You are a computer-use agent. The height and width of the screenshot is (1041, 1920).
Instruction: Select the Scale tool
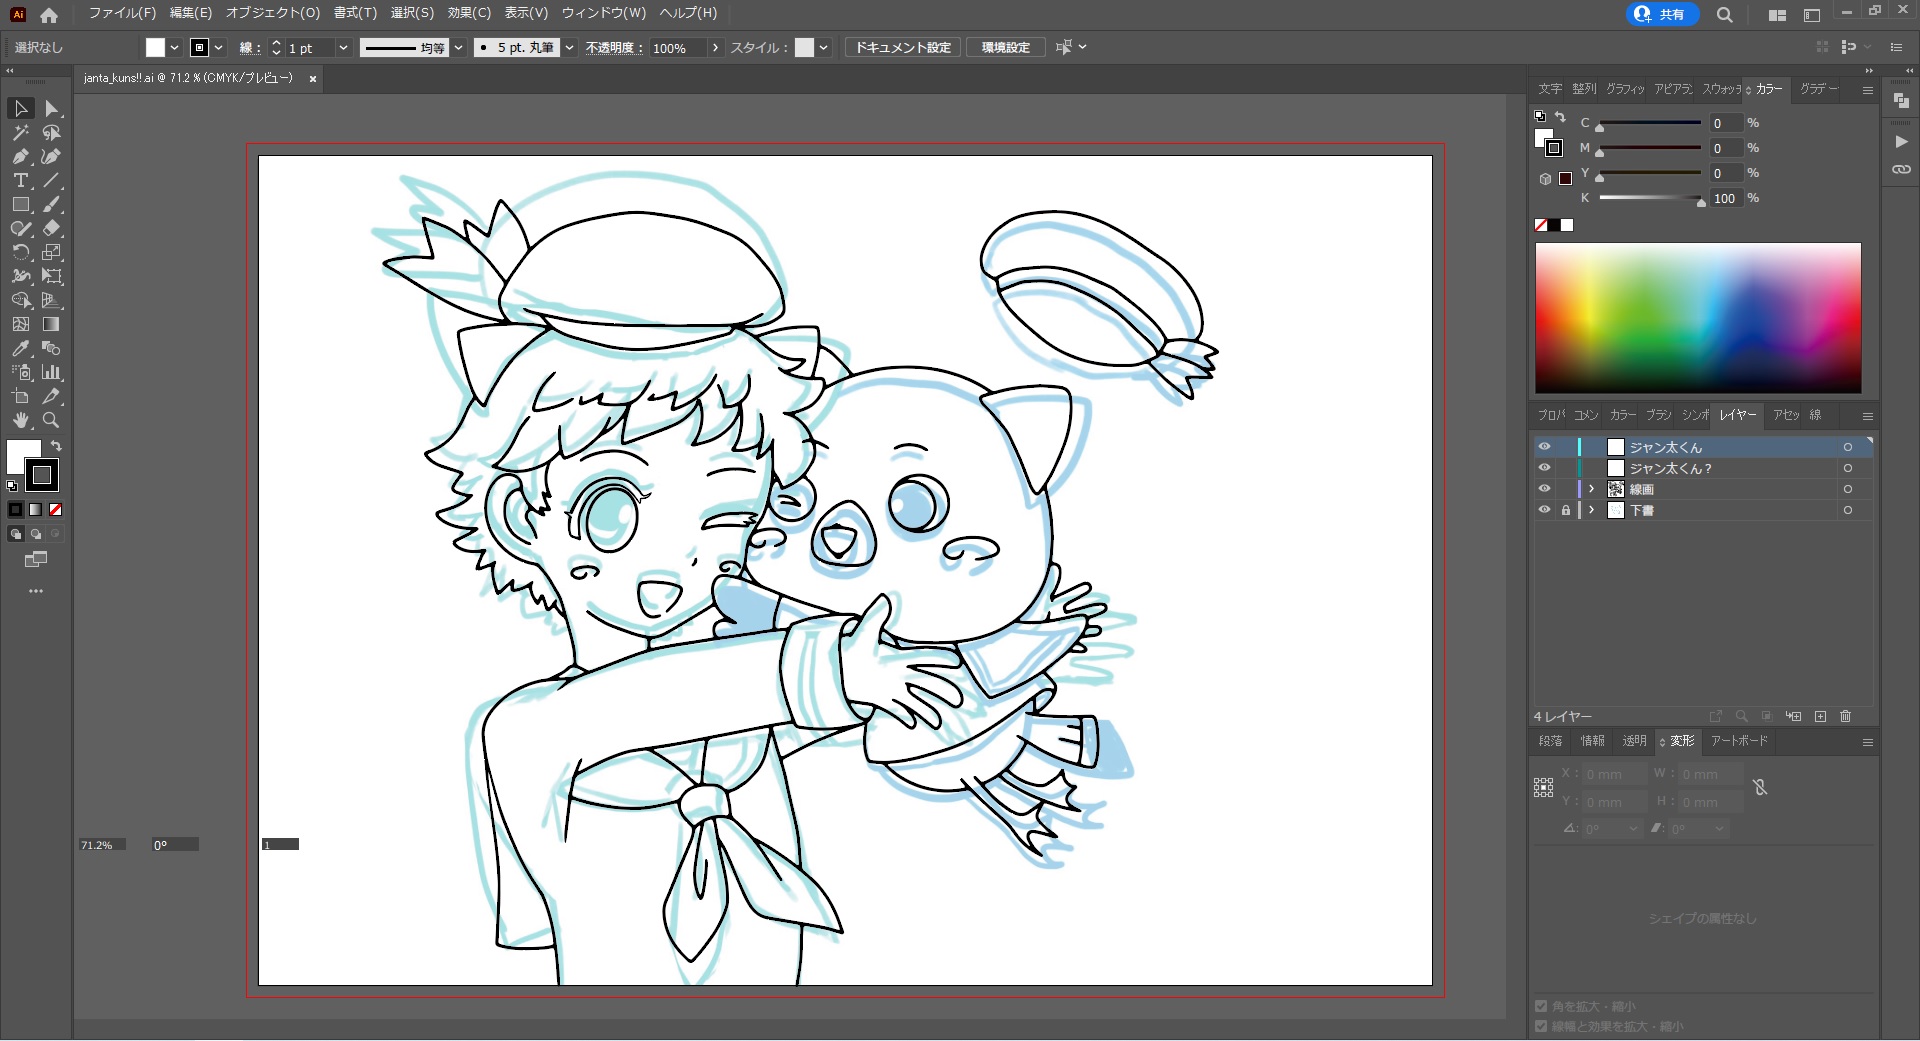tap(52, 252)
